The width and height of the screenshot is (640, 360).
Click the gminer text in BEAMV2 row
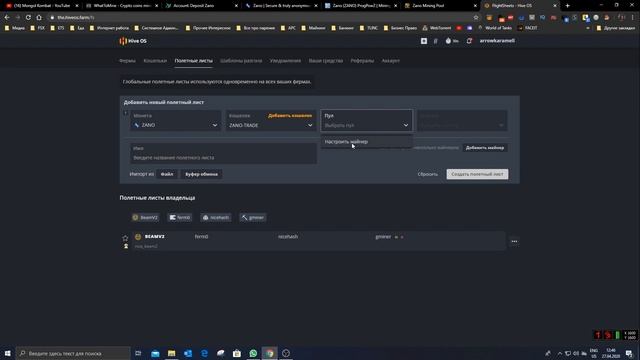point(383,237)
